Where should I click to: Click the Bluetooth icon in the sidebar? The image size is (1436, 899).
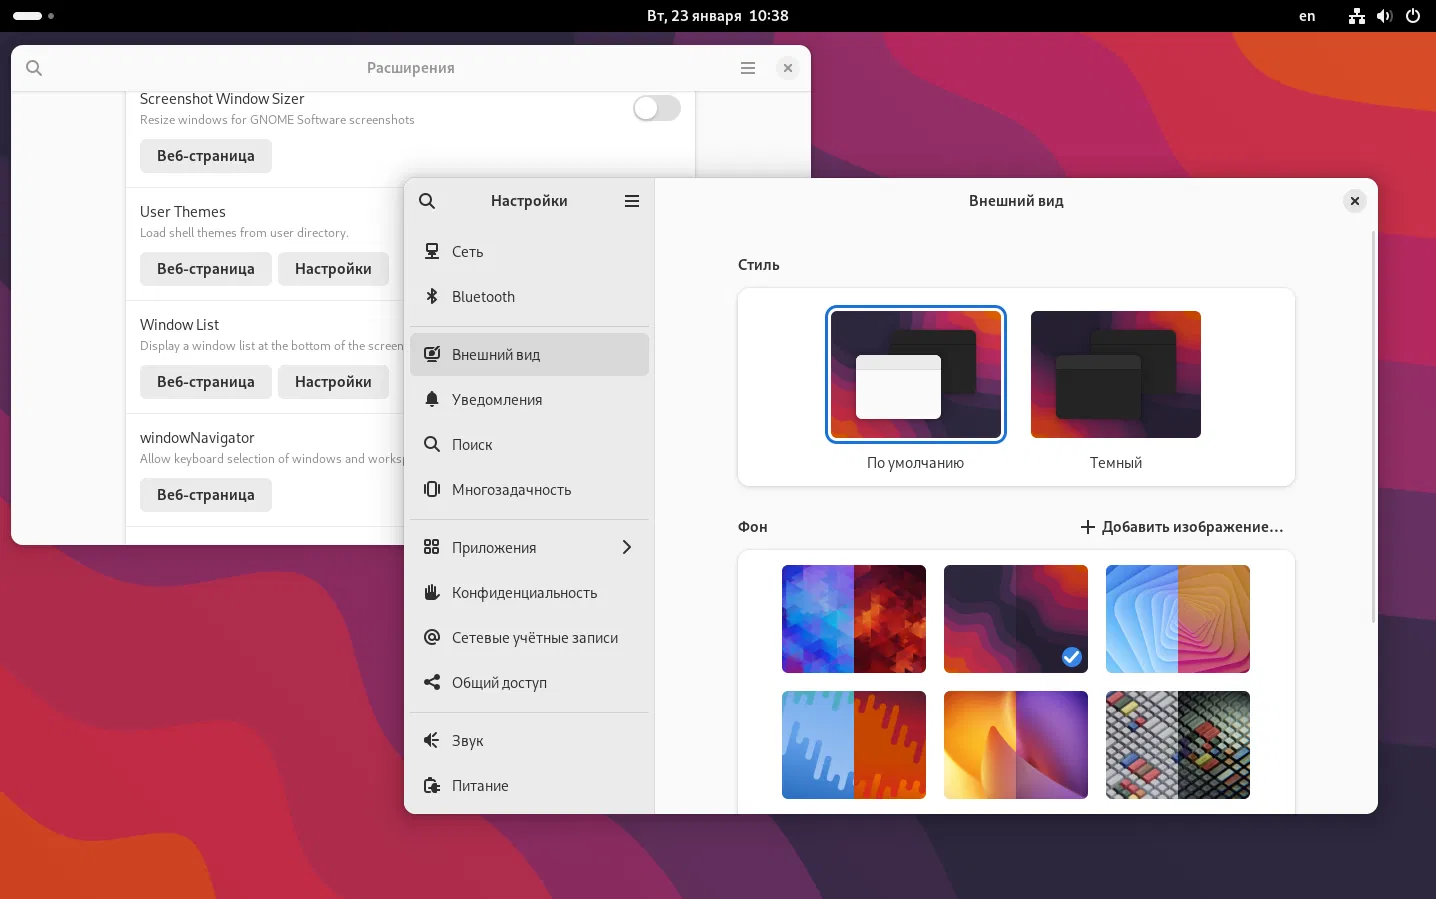432,297
